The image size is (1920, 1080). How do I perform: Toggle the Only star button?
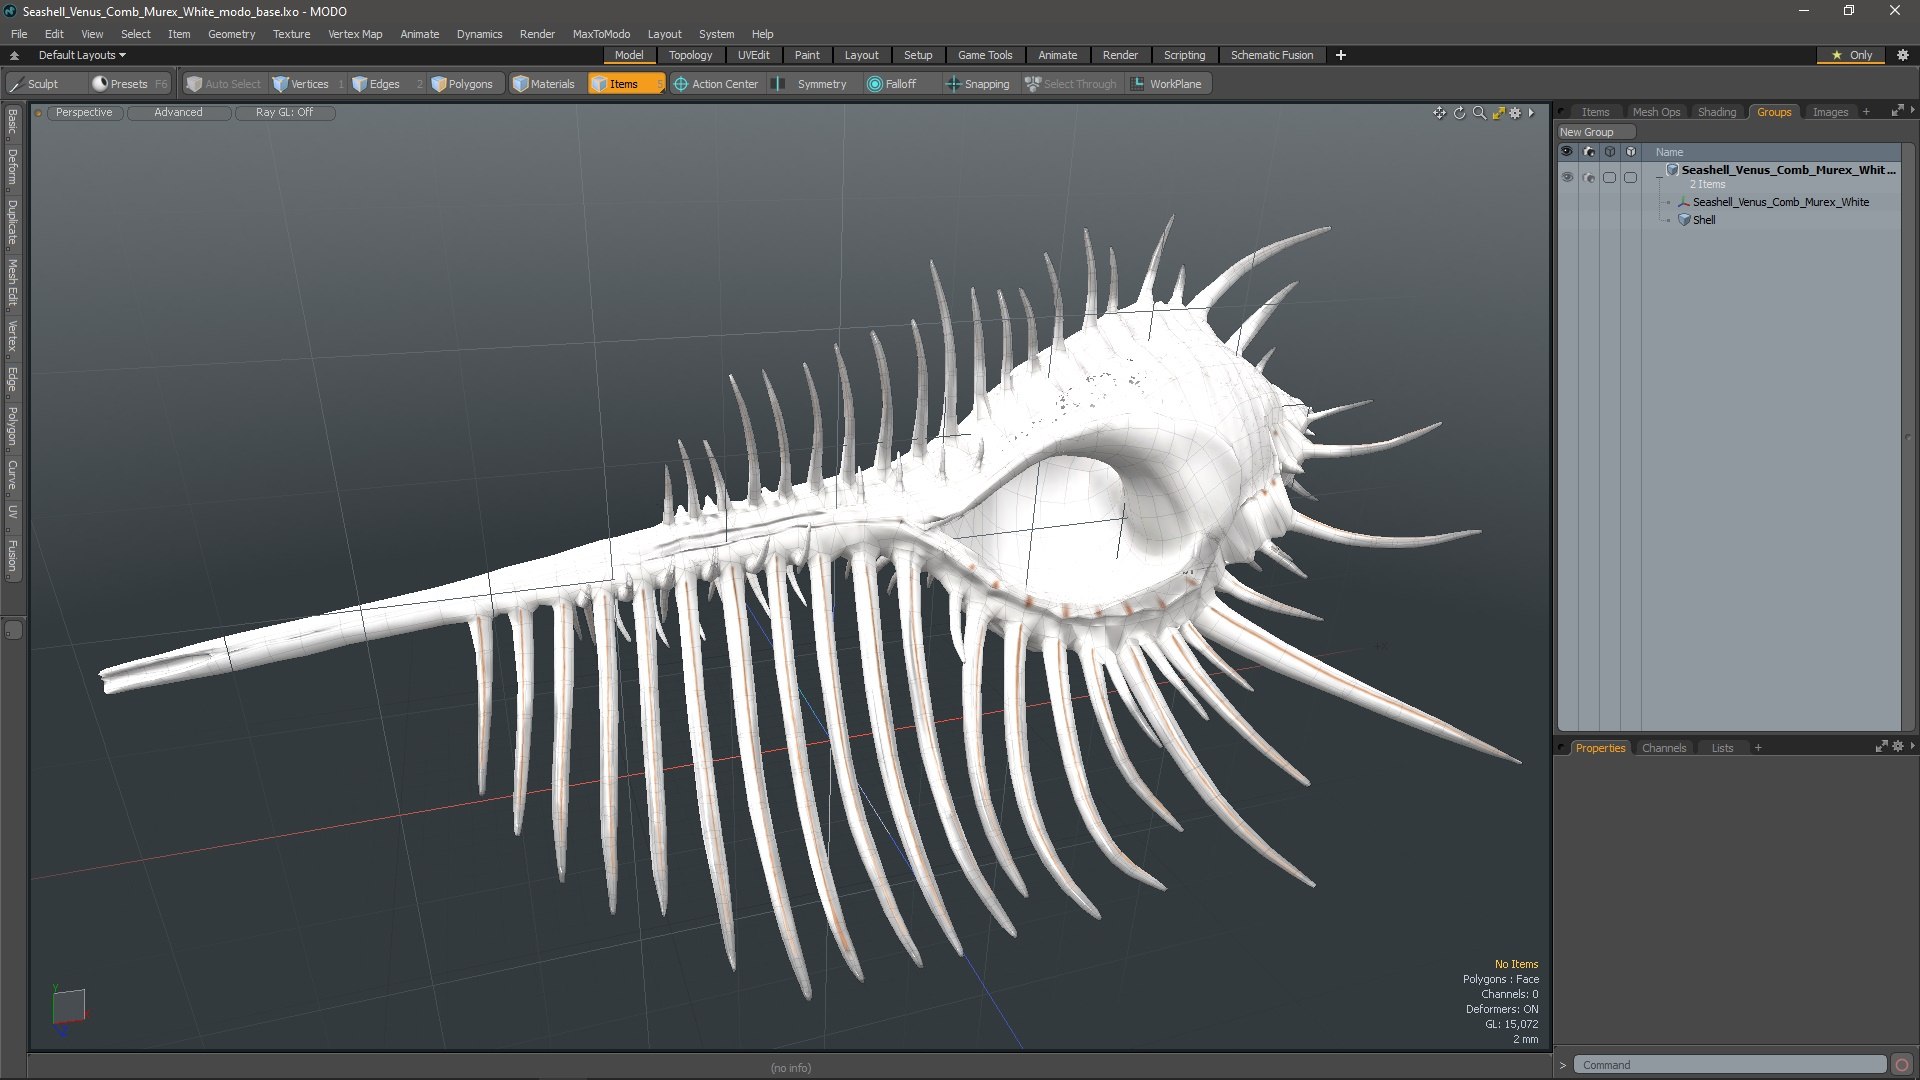(1853, 55)
